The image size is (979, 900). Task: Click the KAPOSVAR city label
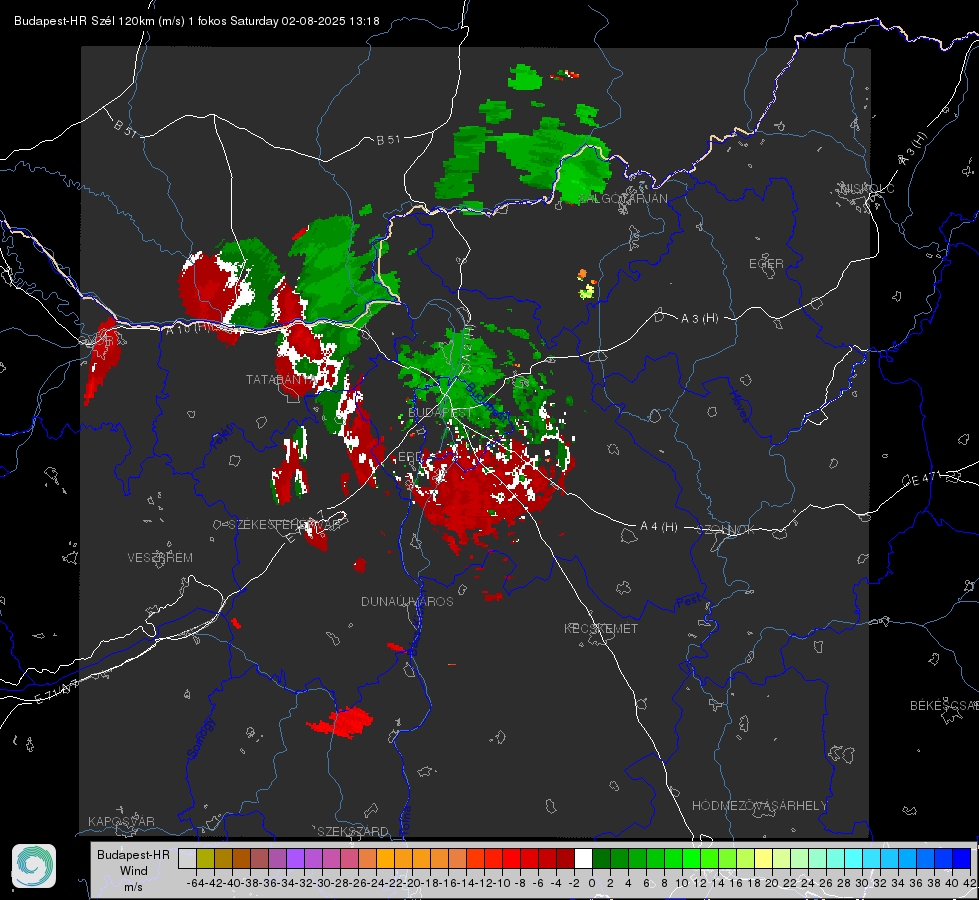121,821
